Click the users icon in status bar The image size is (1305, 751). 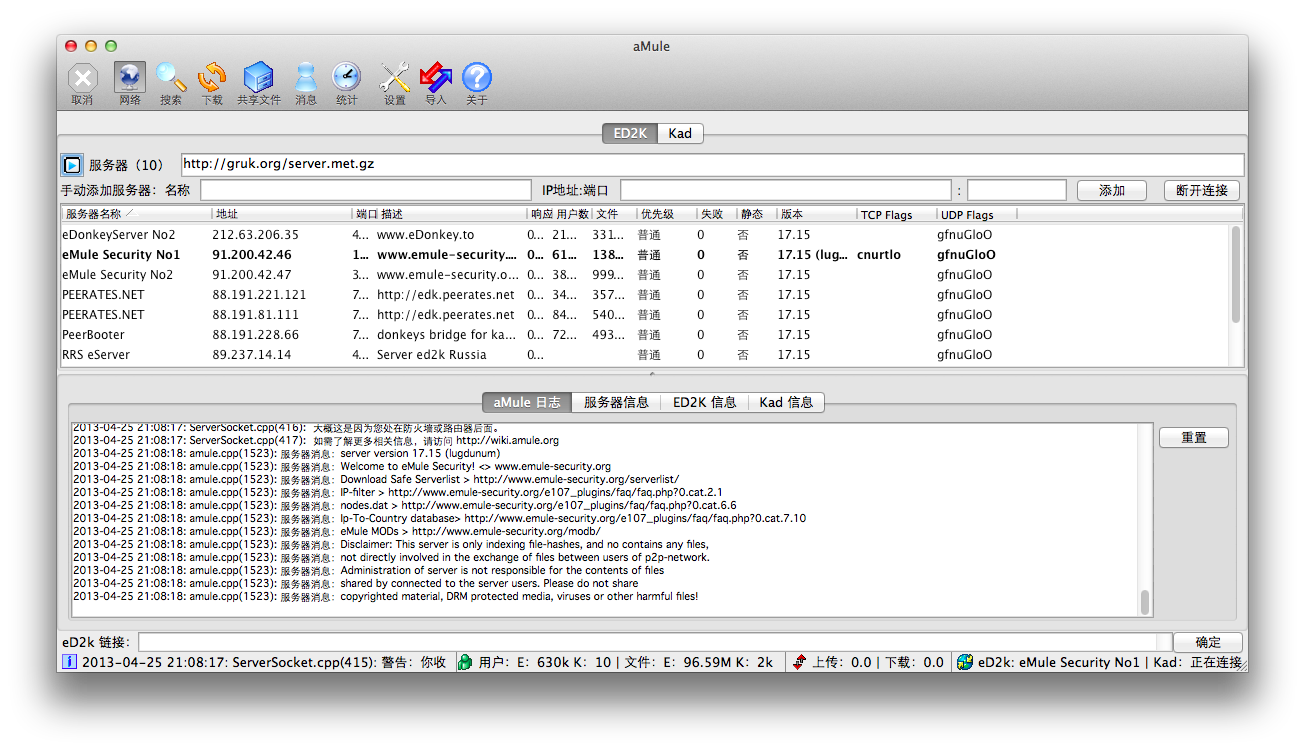pos(465,662)
